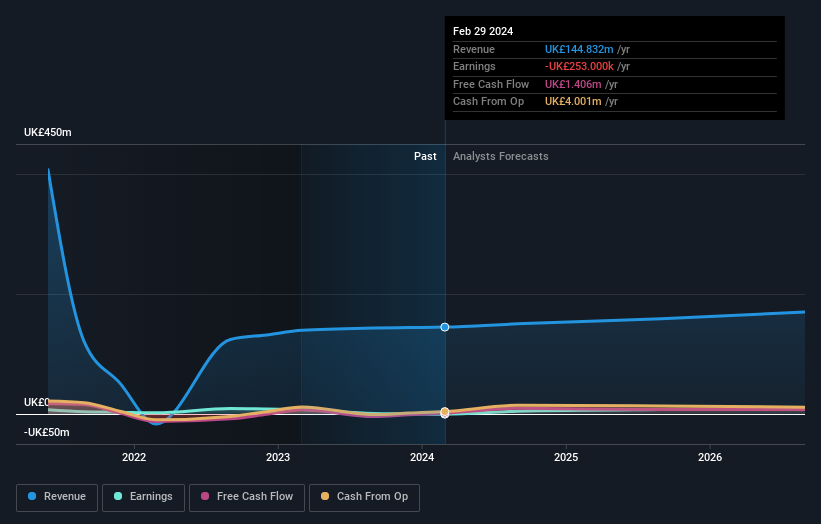
Task: Click the pink Free Cash Flow legend dot
Action: tap(205, 496)
